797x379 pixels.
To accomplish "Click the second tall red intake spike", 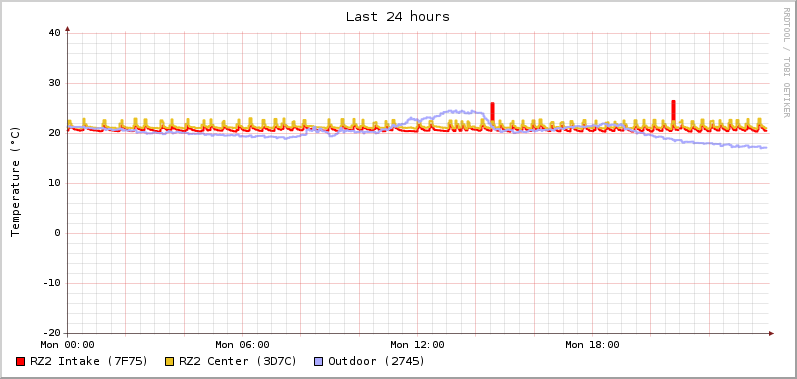I will (x=673, y=111).
